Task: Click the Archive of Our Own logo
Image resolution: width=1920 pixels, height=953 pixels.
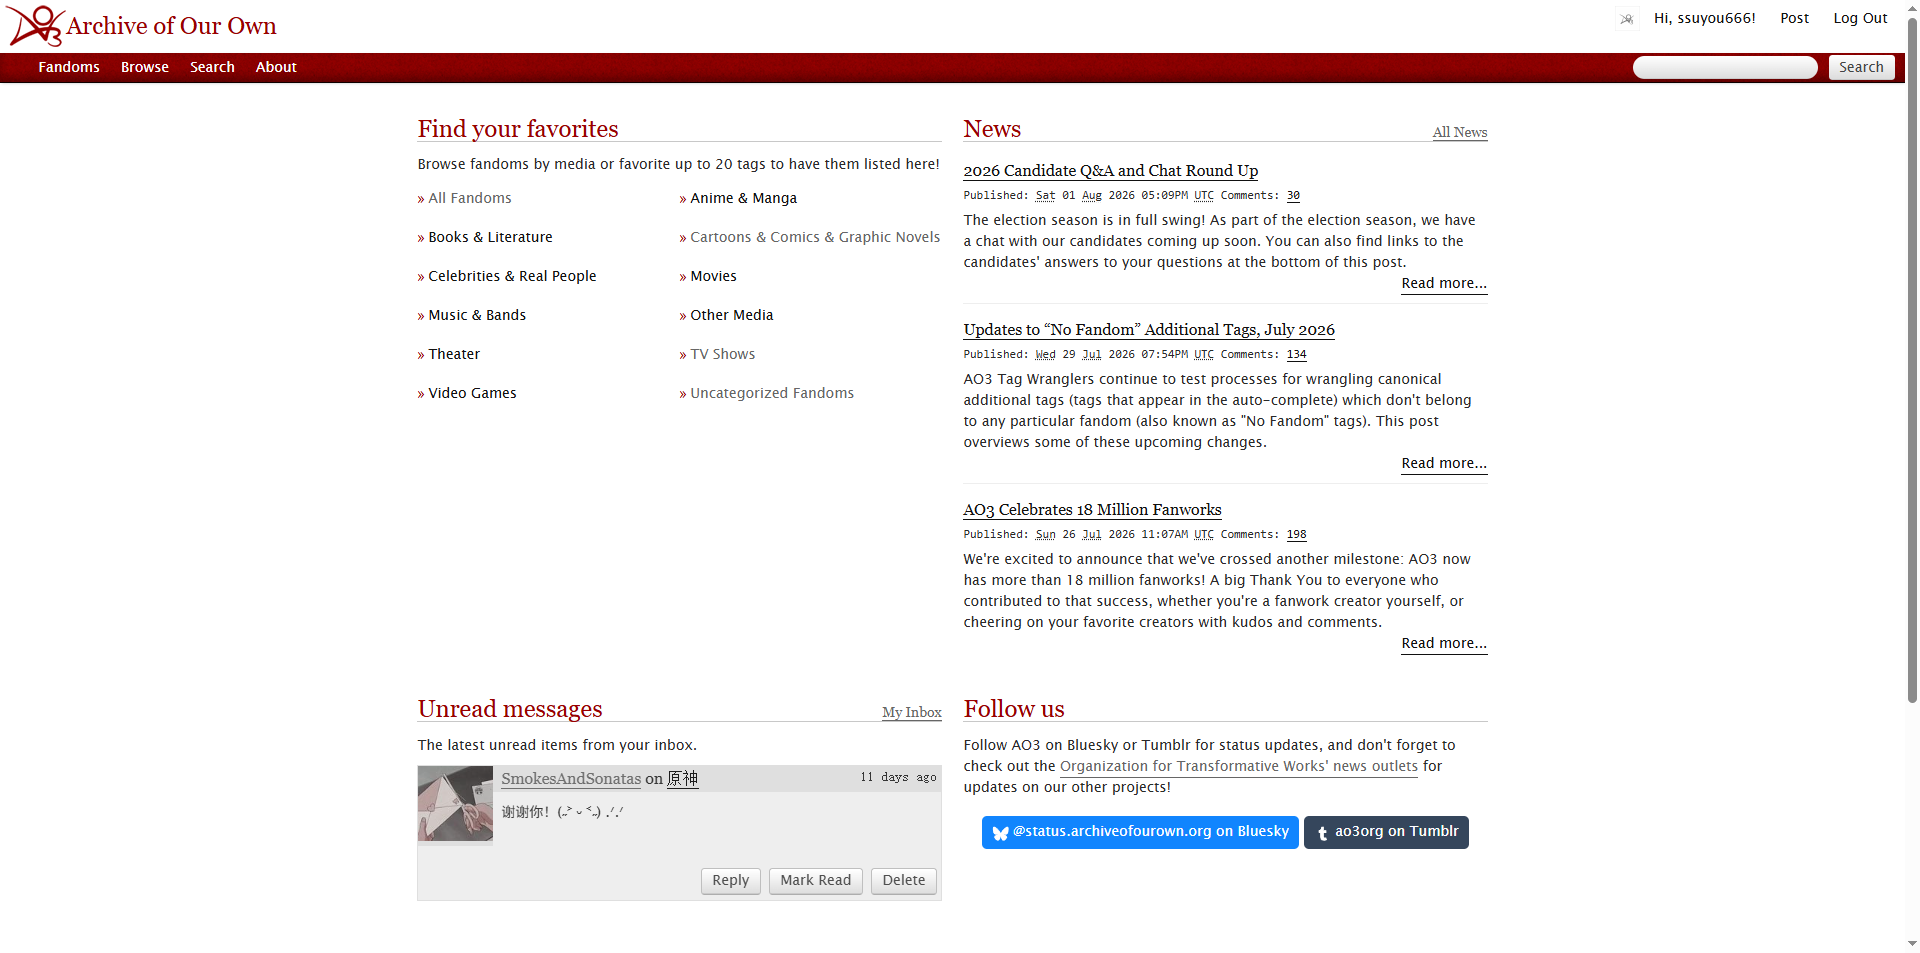Action: pos(142,26)
